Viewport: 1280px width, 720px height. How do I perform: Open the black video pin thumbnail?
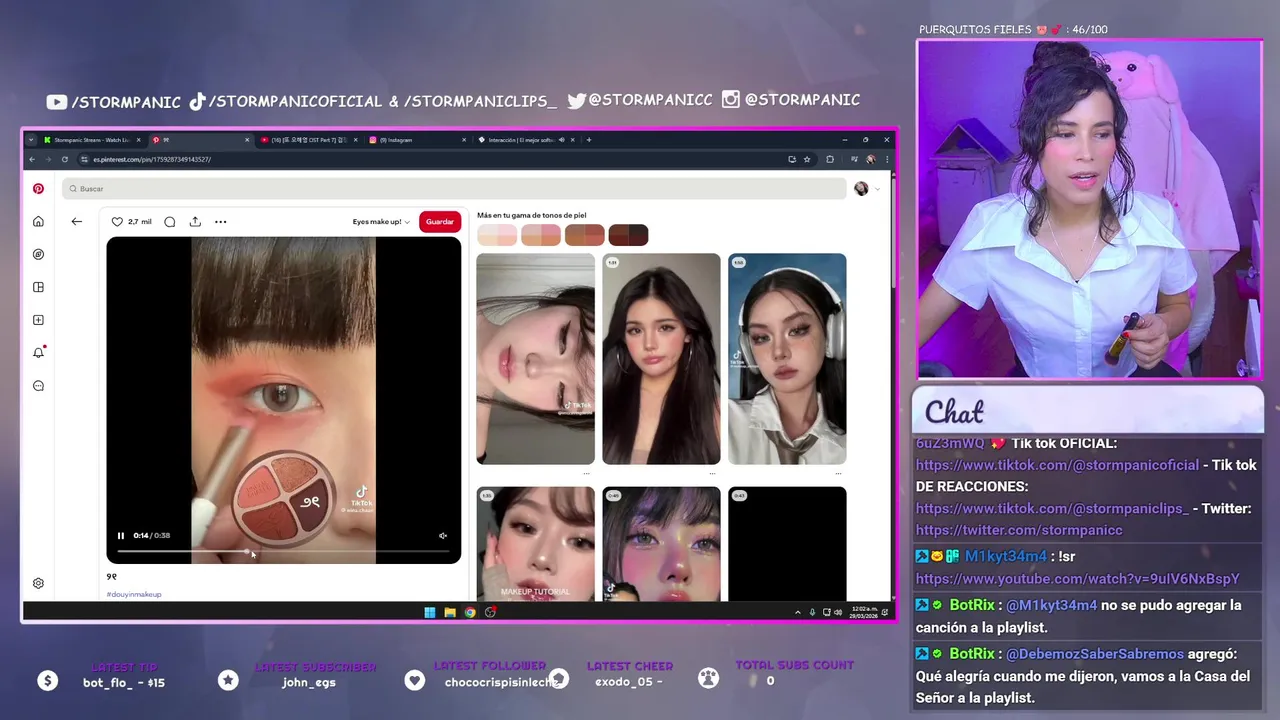[787, 544]
